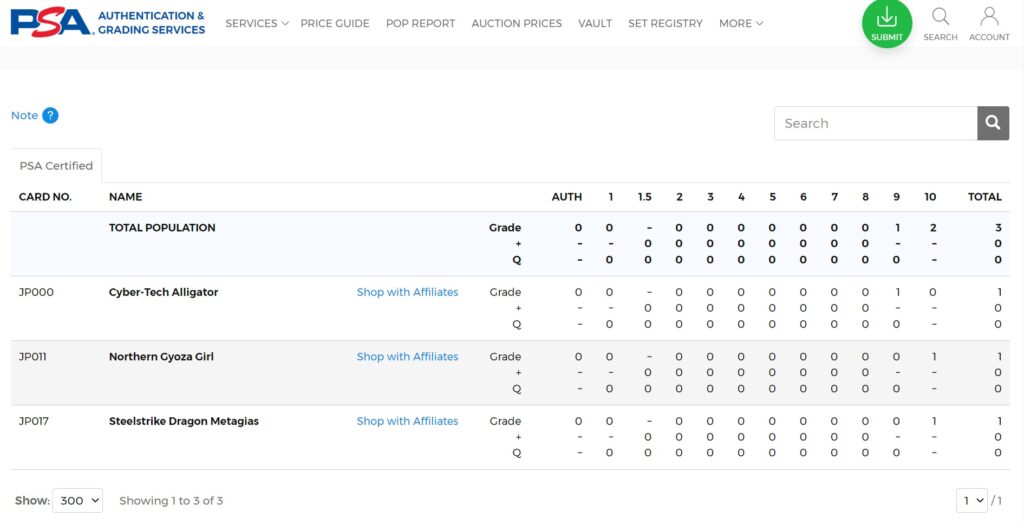Click card number JP011
The width and height of the screenshot is (1024, 523).
(x=33, y=357)
